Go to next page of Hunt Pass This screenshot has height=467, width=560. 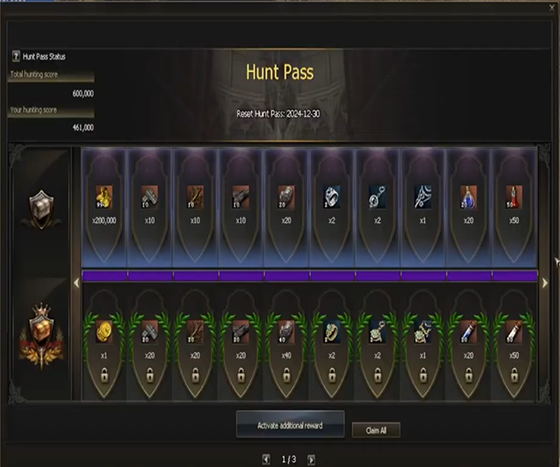(x=311, y=460)
